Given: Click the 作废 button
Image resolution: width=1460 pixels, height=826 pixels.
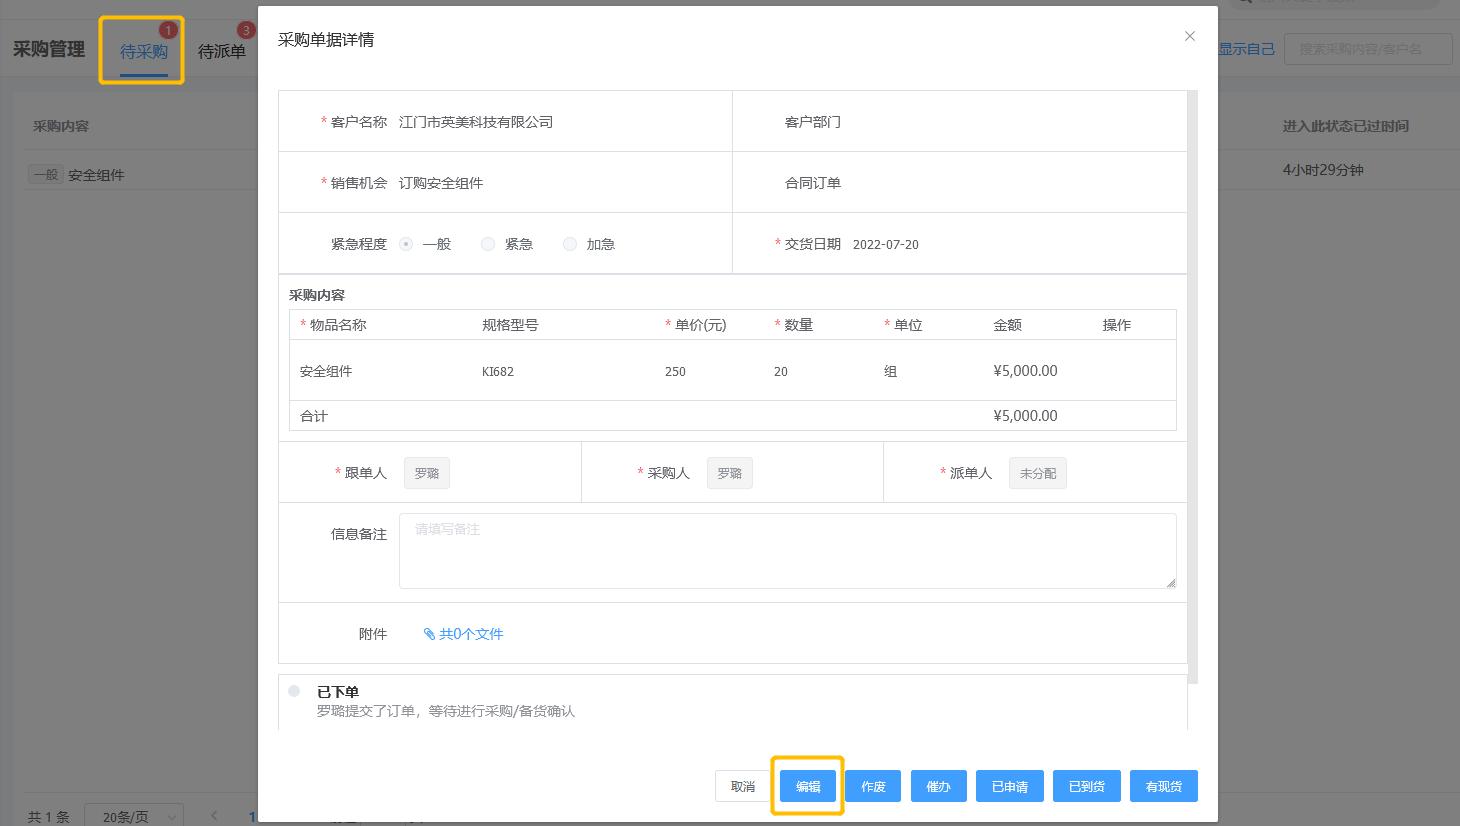Looking at the screenshot, I should 873,786.
